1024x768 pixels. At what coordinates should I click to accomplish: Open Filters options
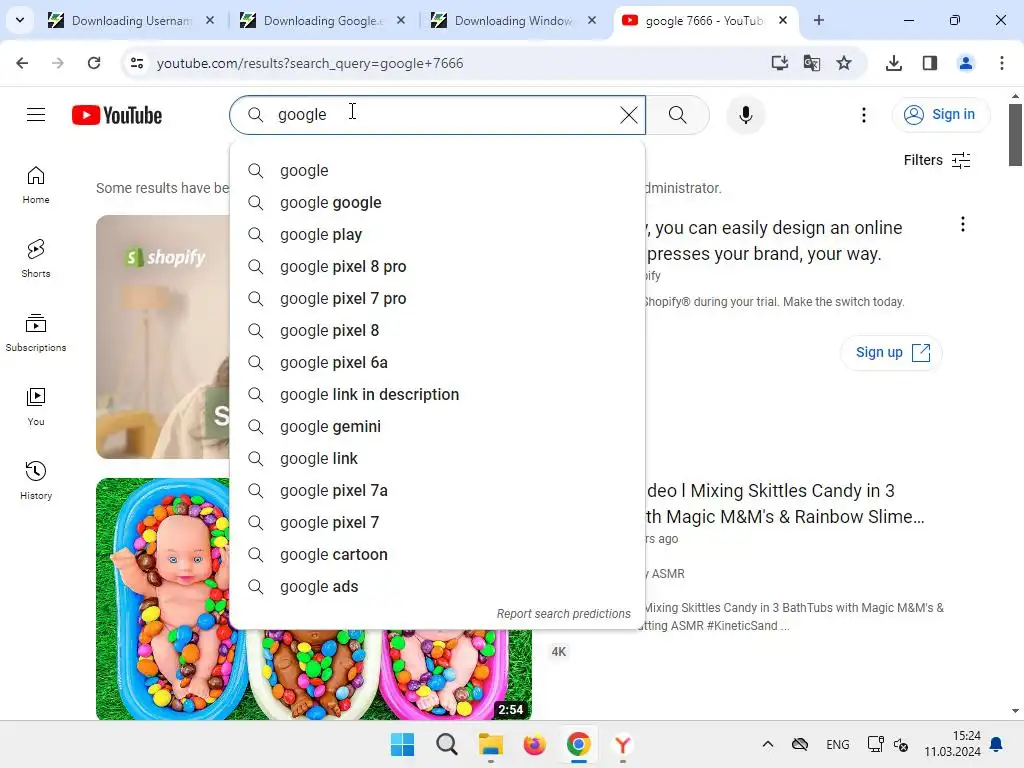(937, 160)
